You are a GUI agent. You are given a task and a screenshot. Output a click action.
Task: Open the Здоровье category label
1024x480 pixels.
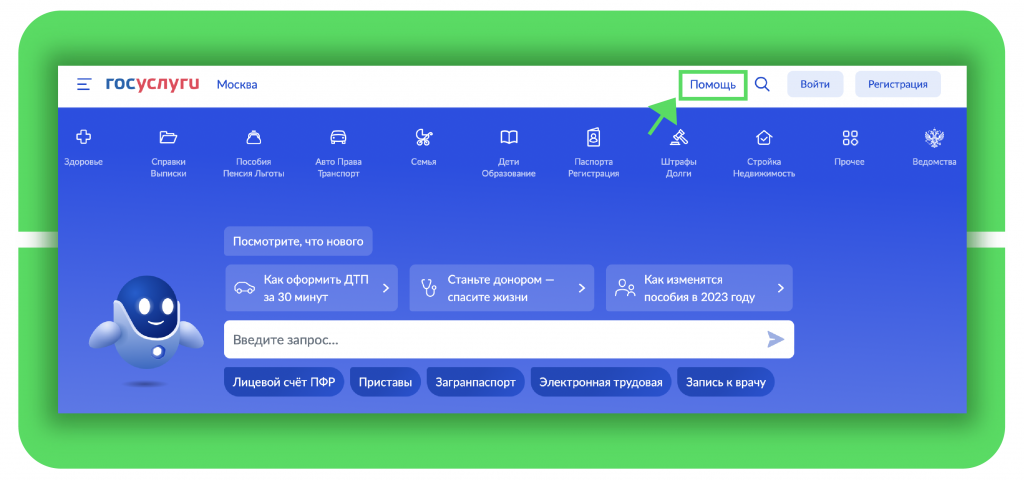point(84,162)
